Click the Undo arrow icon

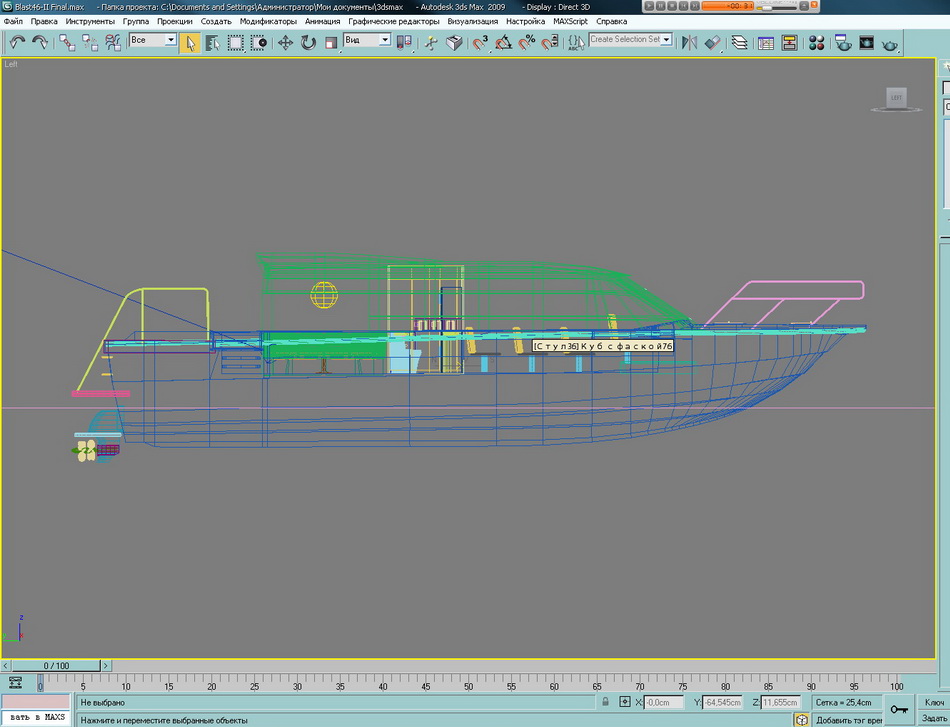pyautogui.click(x=17, y=42)
